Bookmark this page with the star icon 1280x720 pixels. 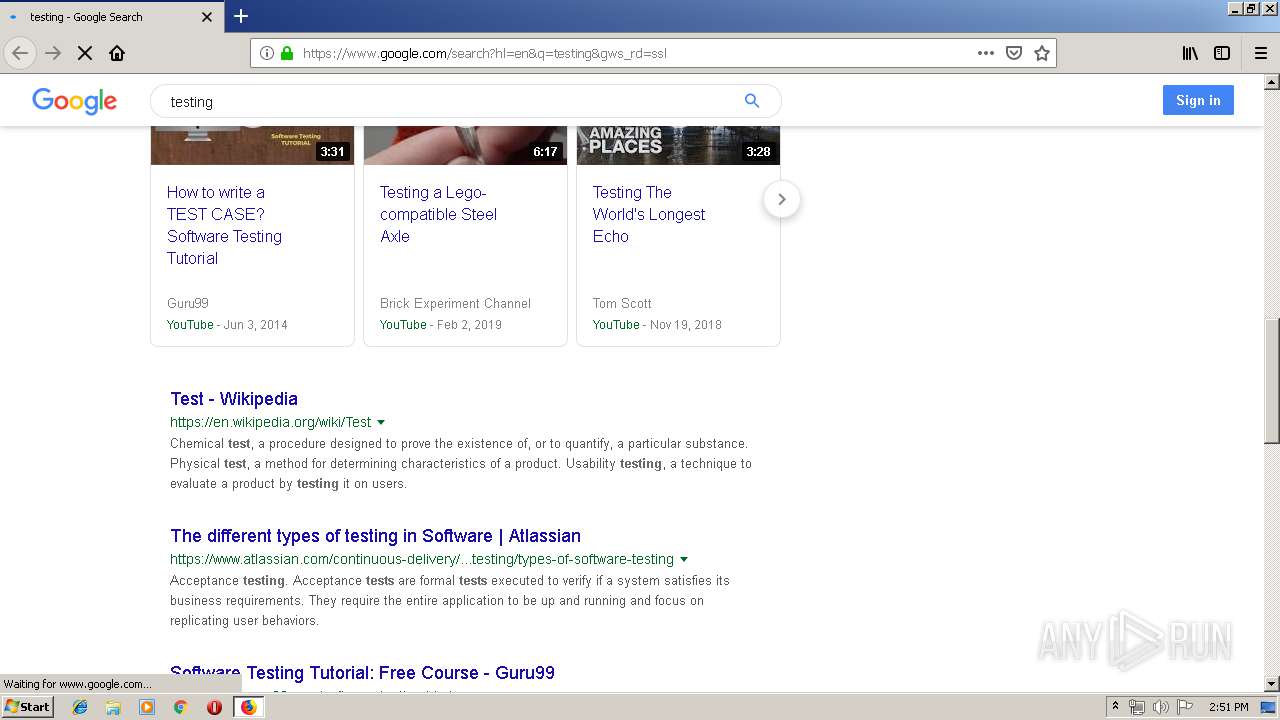[x=1042, y=53]
